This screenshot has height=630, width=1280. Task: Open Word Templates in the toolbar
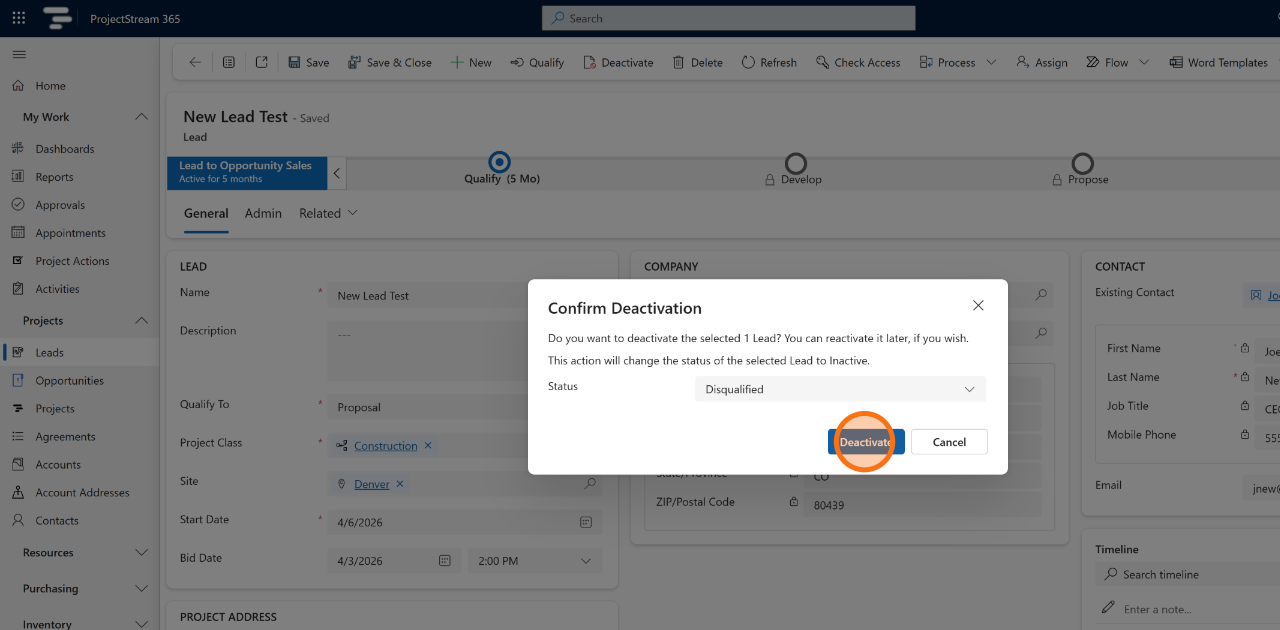tap(1218, 62)
